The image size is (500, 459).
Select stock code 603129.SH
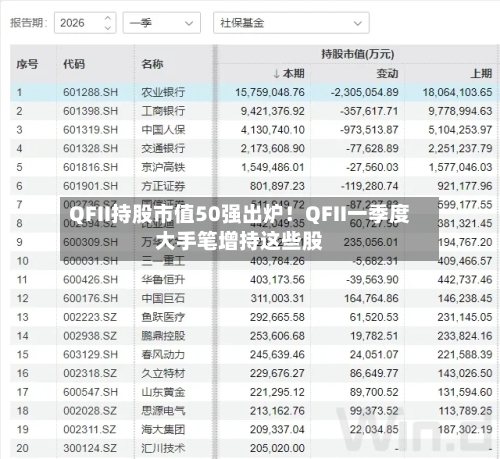pyautogui.click(x=91, y=354)
